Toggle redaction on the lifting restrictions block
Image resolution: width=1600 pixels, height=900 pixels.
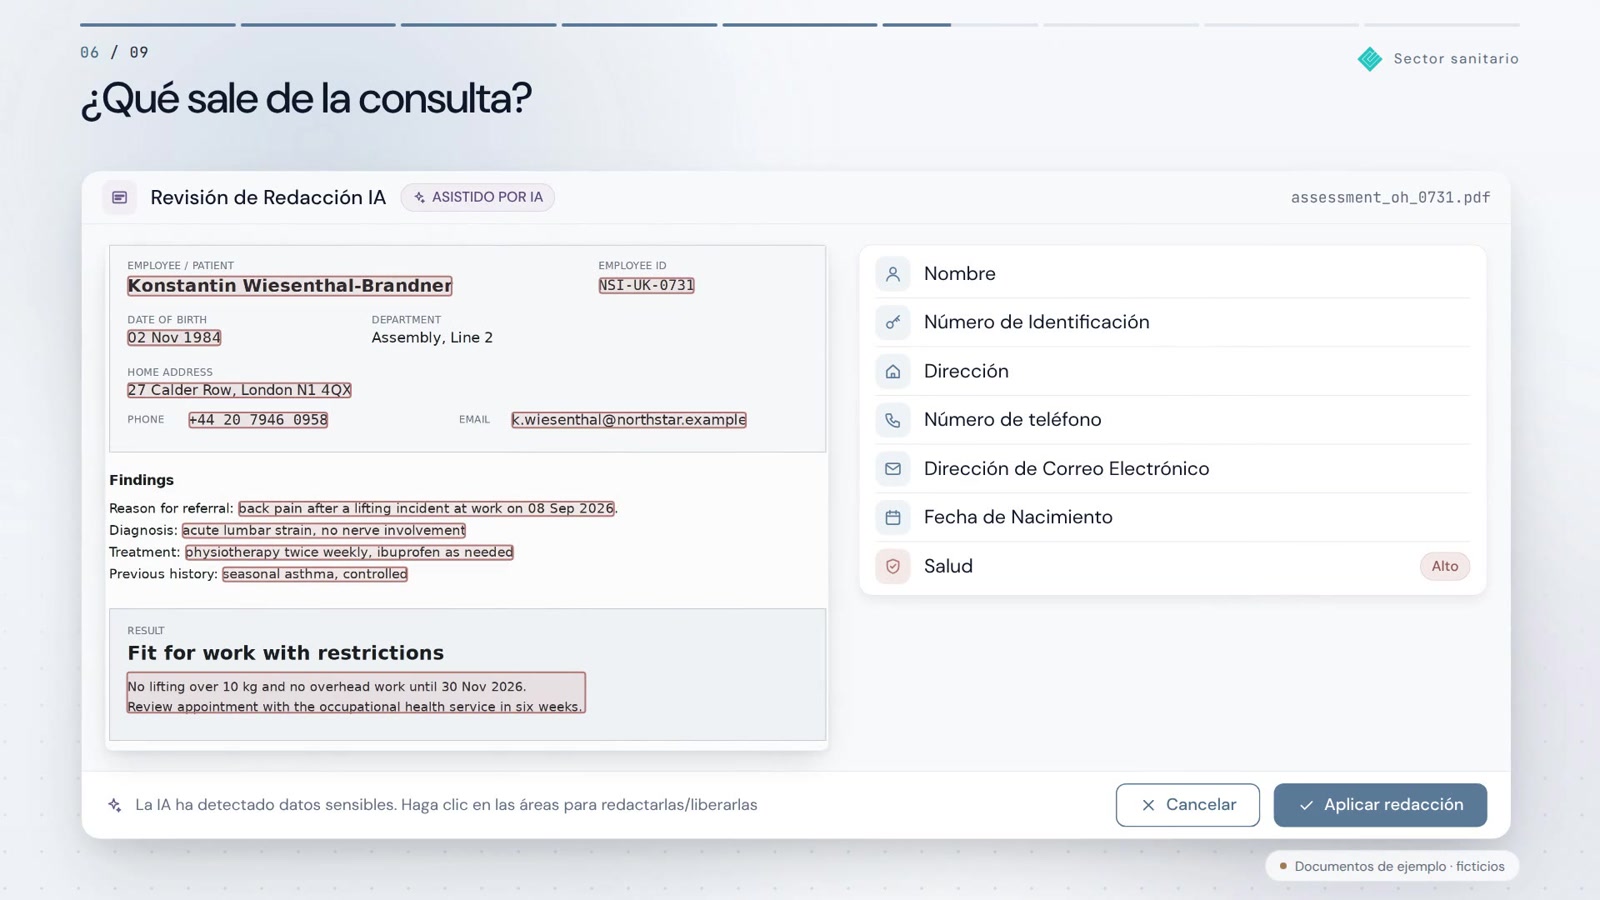356,693
